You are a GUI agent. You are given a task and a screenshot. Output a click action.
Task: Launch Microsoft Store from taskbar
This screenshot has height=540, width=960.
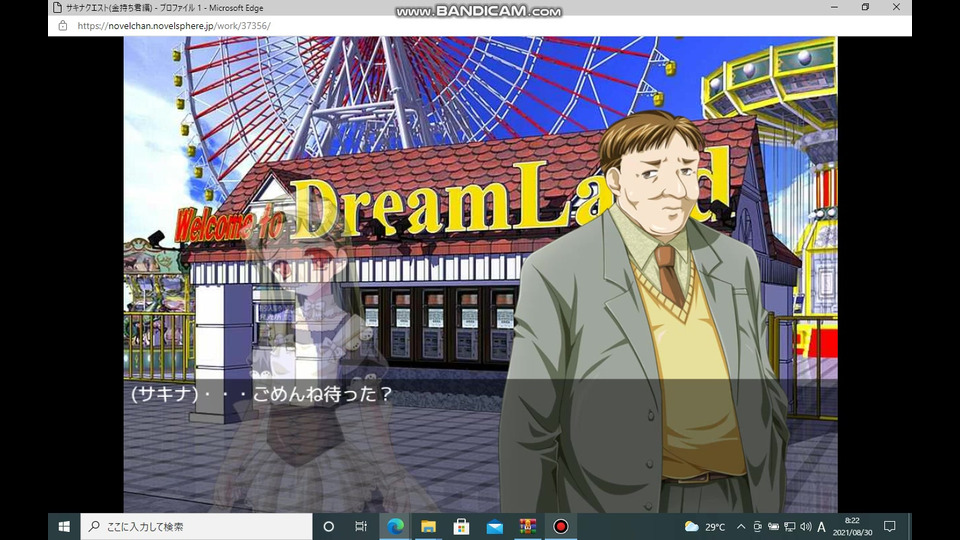[461, 527]
